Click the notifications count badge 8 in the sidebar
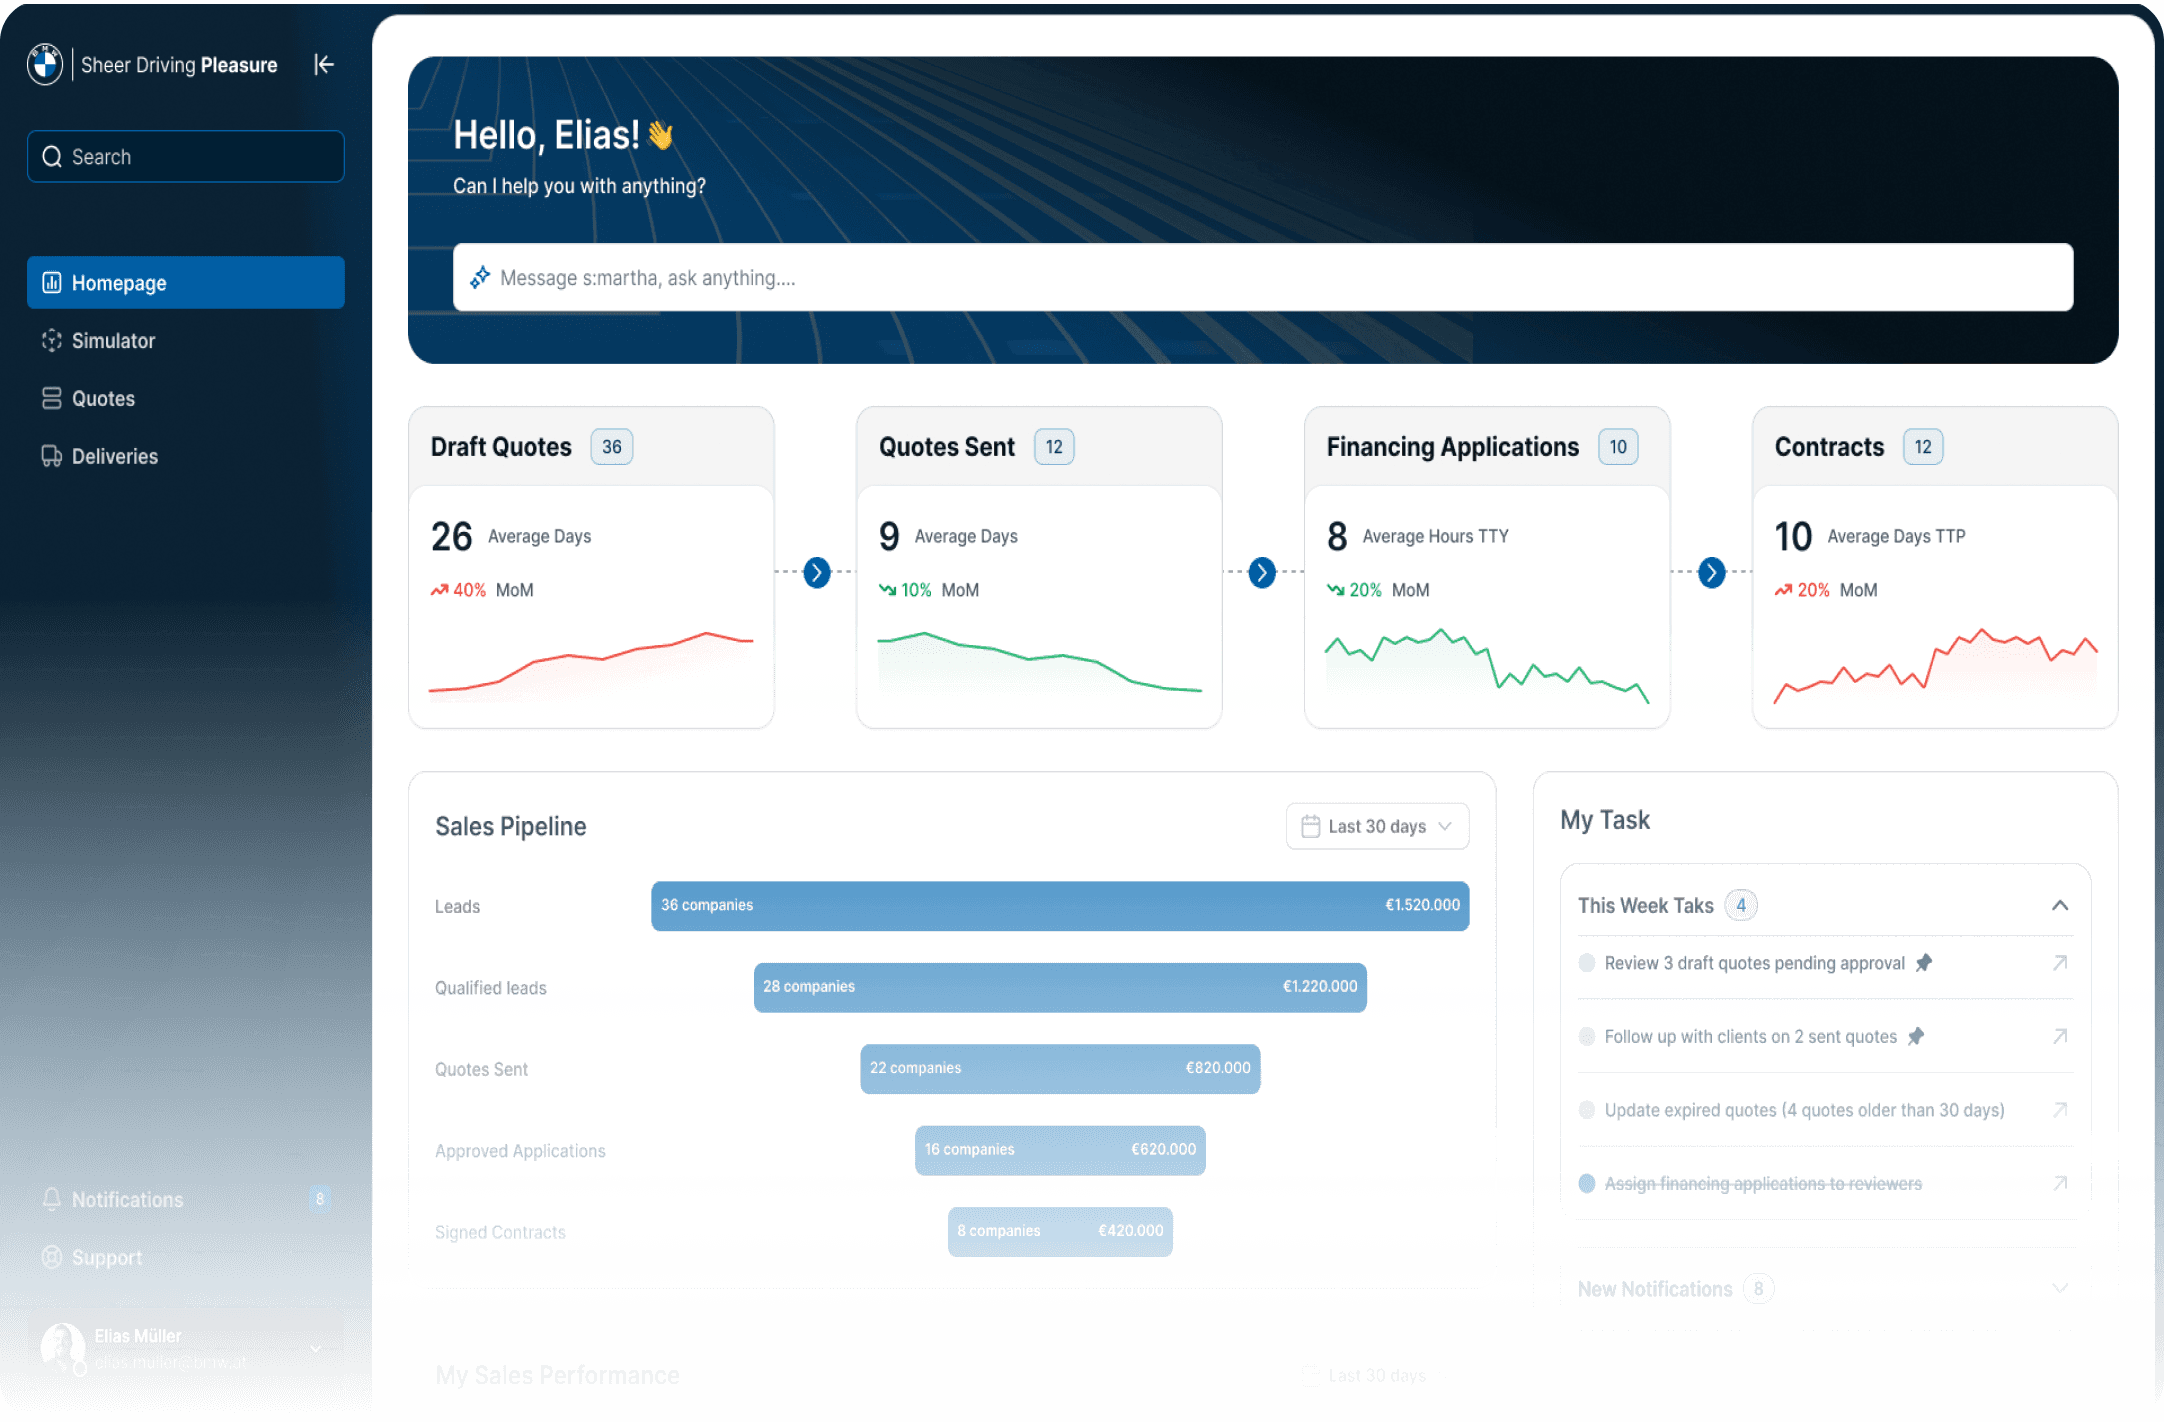Screen dimensions: 2164x1422 pos(320,1199)
